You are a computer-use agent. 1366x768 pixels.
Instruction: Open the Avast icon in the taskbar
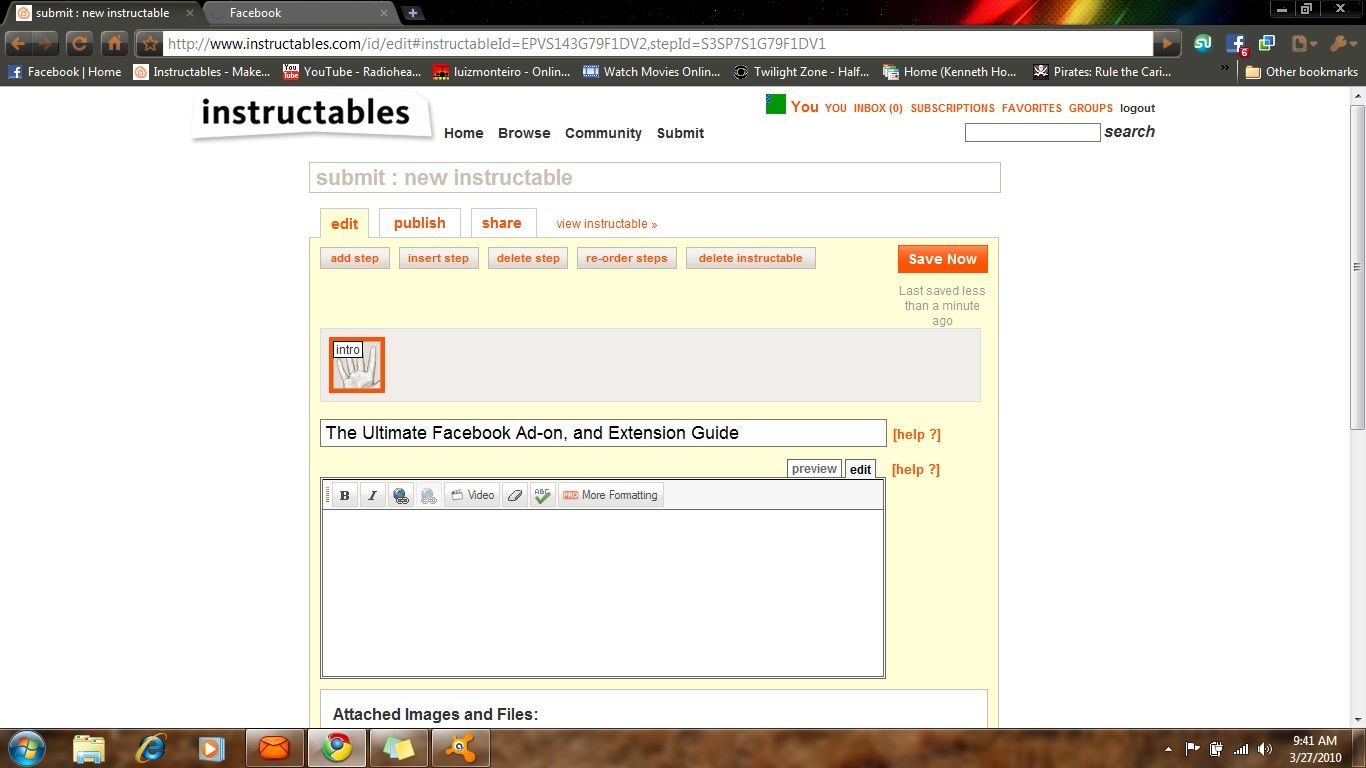(x=460, y=747)
